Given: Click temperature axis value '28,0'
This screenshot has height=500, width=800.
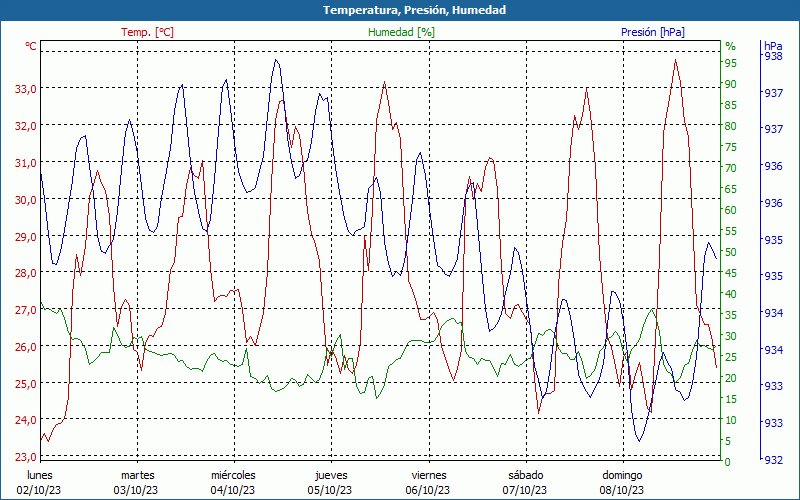Looking at the screenshot, I should point(26,273).
